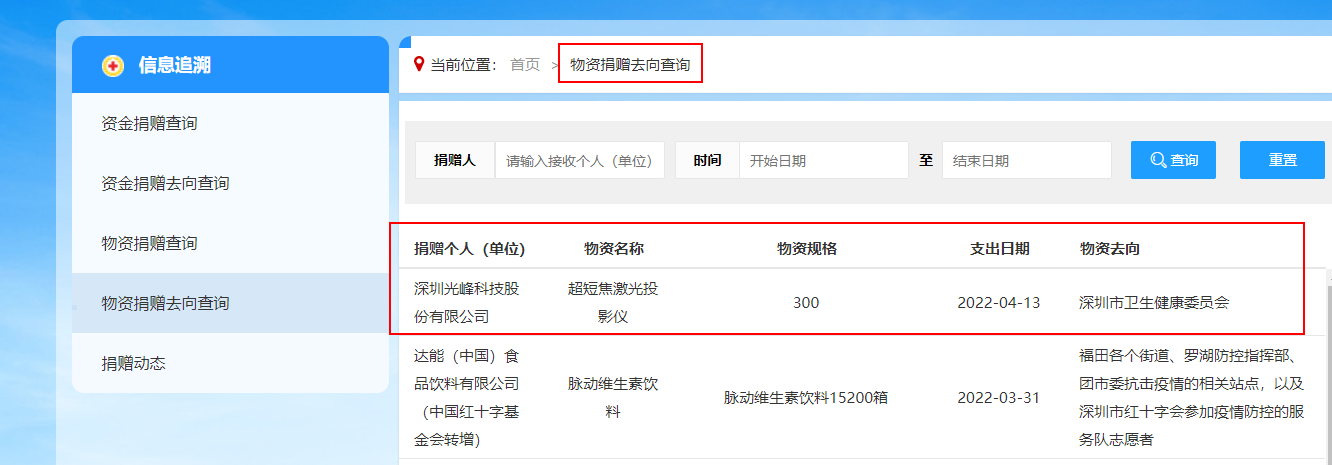Click the magnifier icon on the 查询 button
This screenshot has width=1332, height=465.
(x=1158, y=160)
